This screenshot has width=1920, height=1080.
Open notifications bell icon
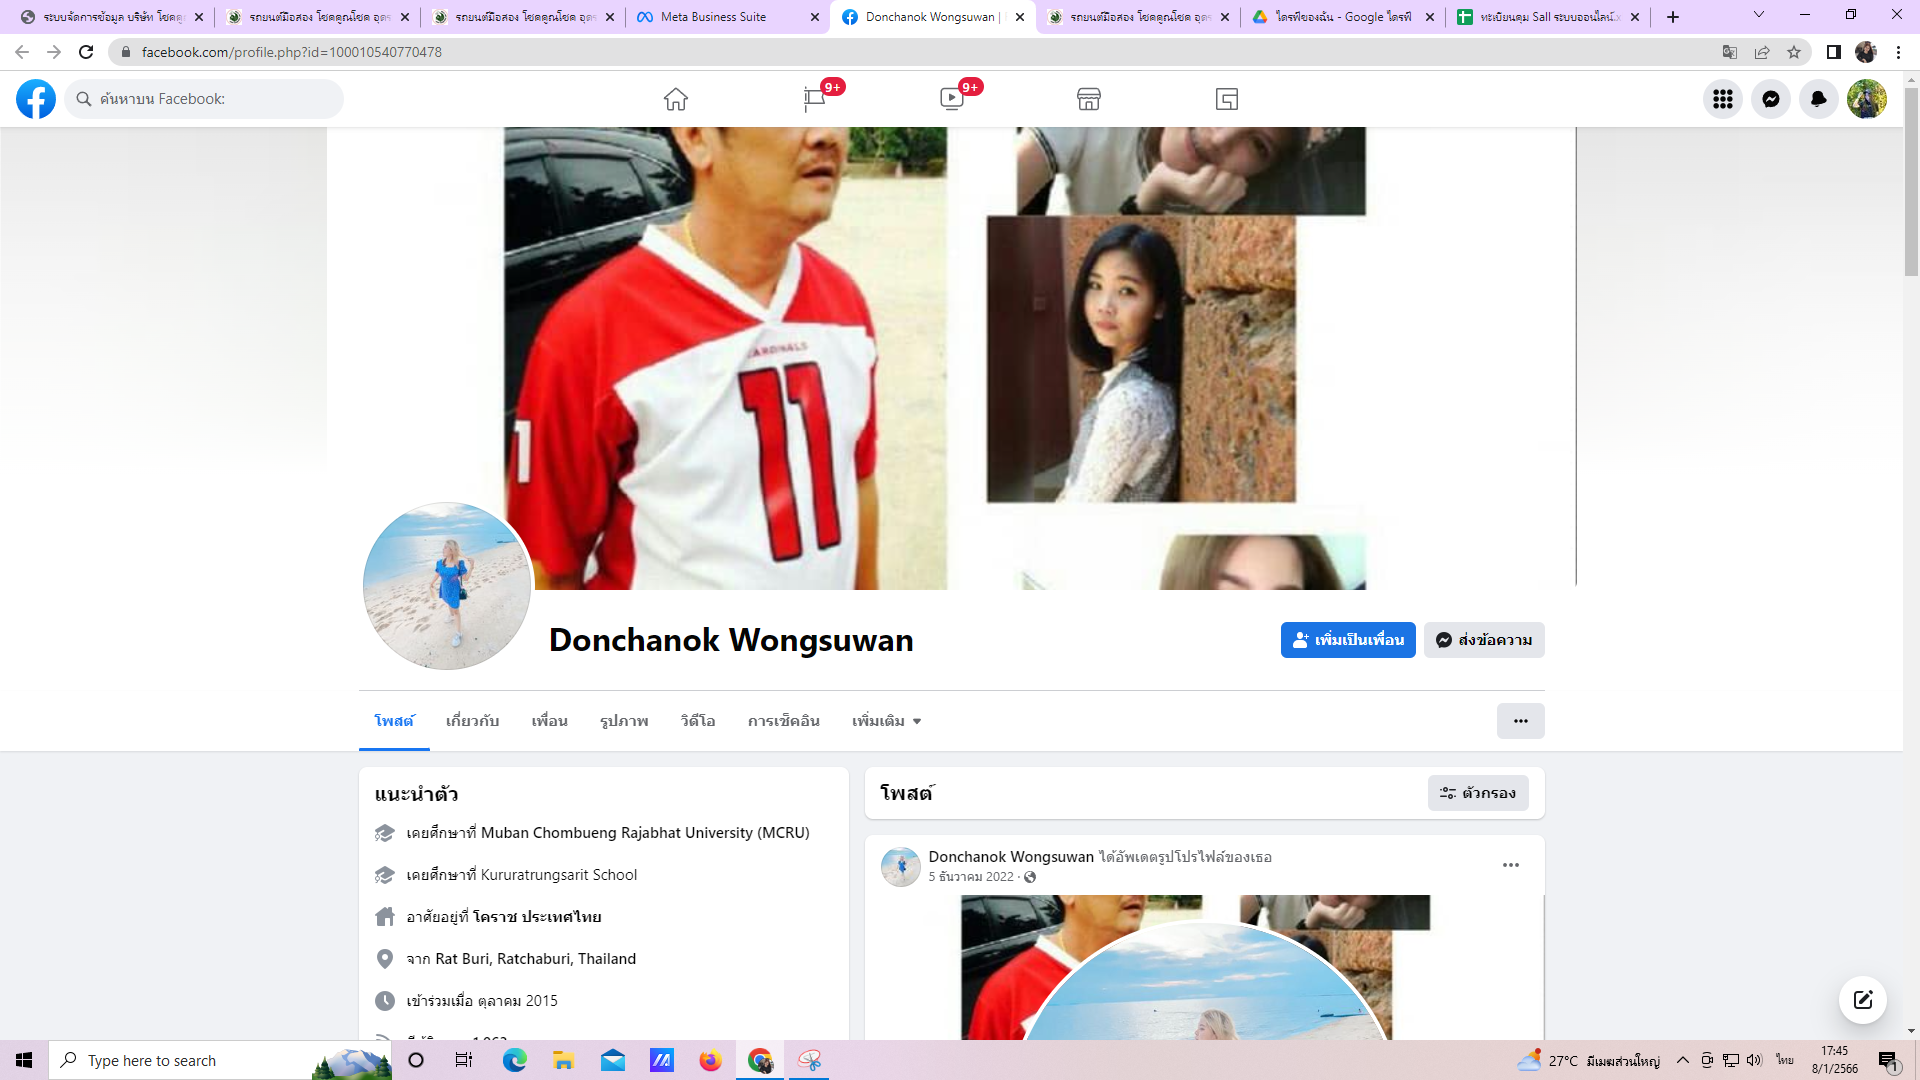point(1818,99)
